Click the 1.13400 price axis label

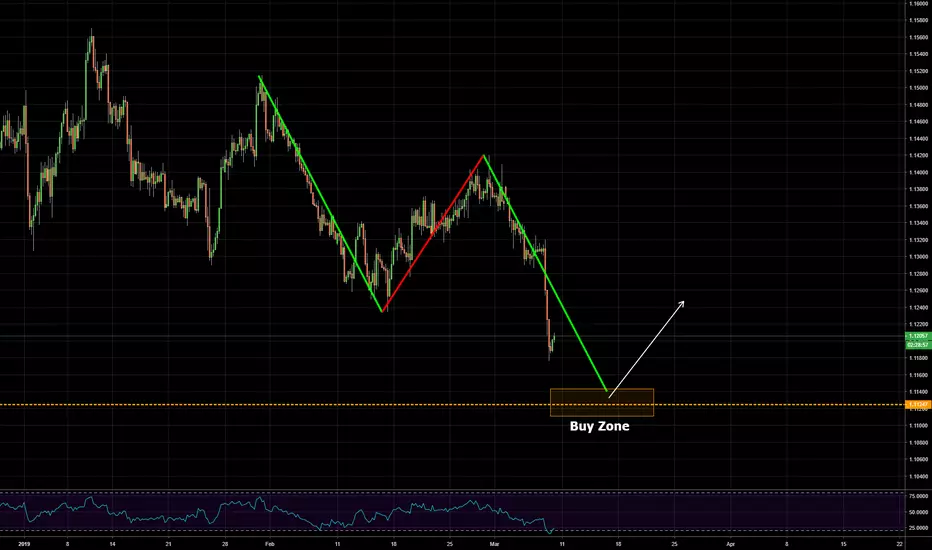[x=918, y=223]
